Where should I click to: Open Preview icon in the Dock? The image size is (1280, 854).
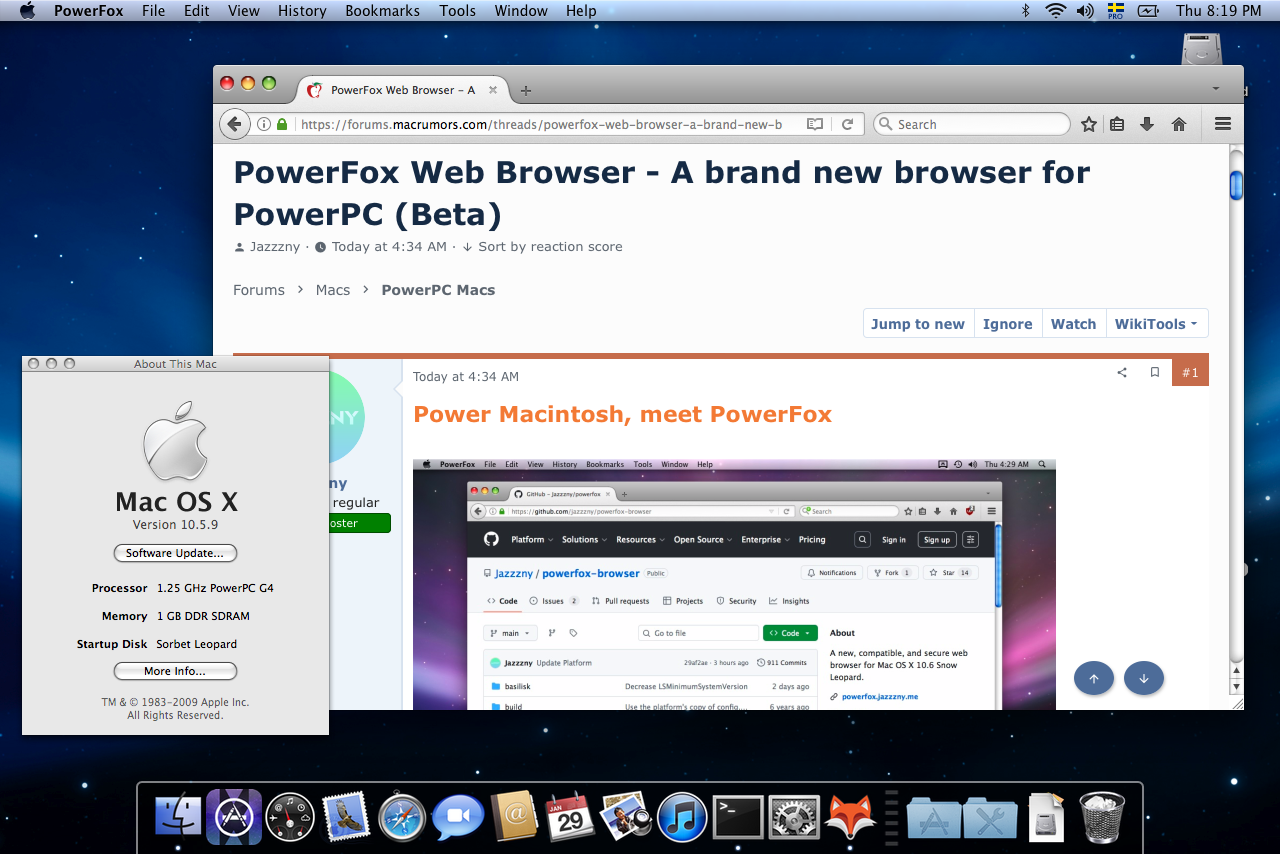point(627,816)
